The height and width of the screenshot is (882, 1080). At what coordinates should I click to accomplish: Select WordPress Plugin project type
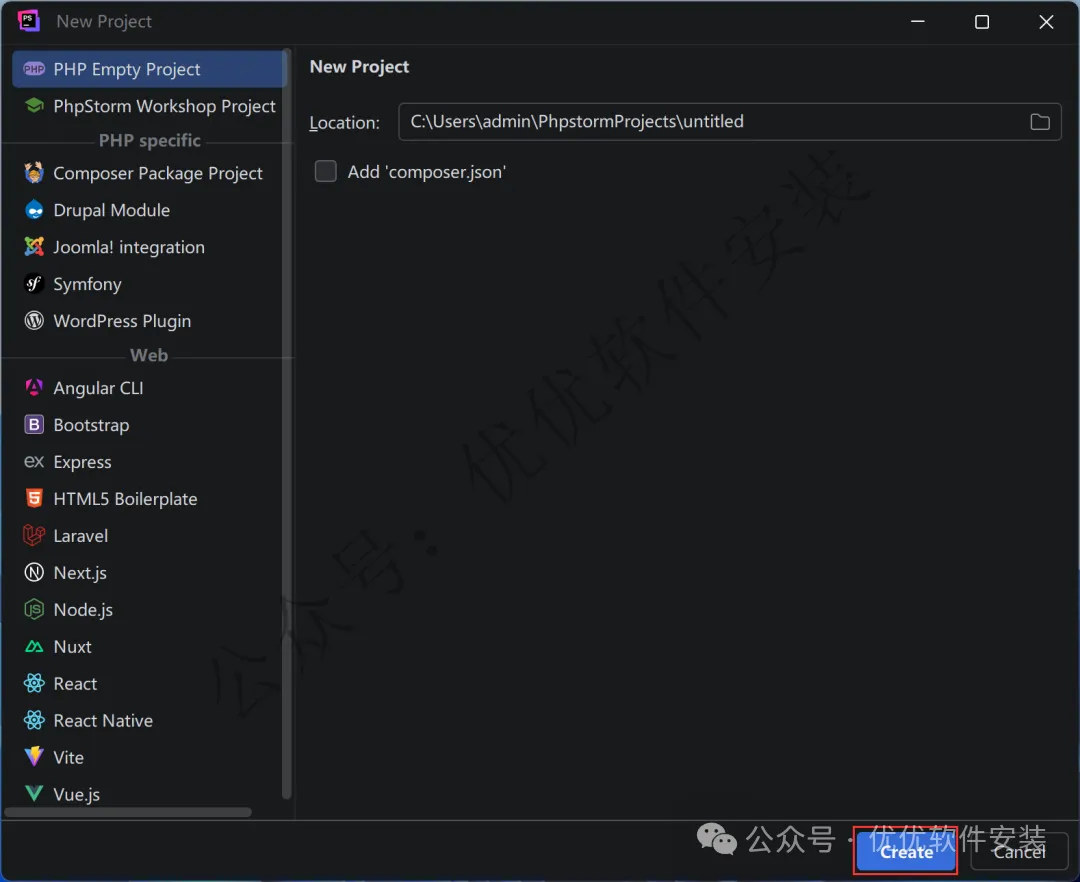(149, 321)
